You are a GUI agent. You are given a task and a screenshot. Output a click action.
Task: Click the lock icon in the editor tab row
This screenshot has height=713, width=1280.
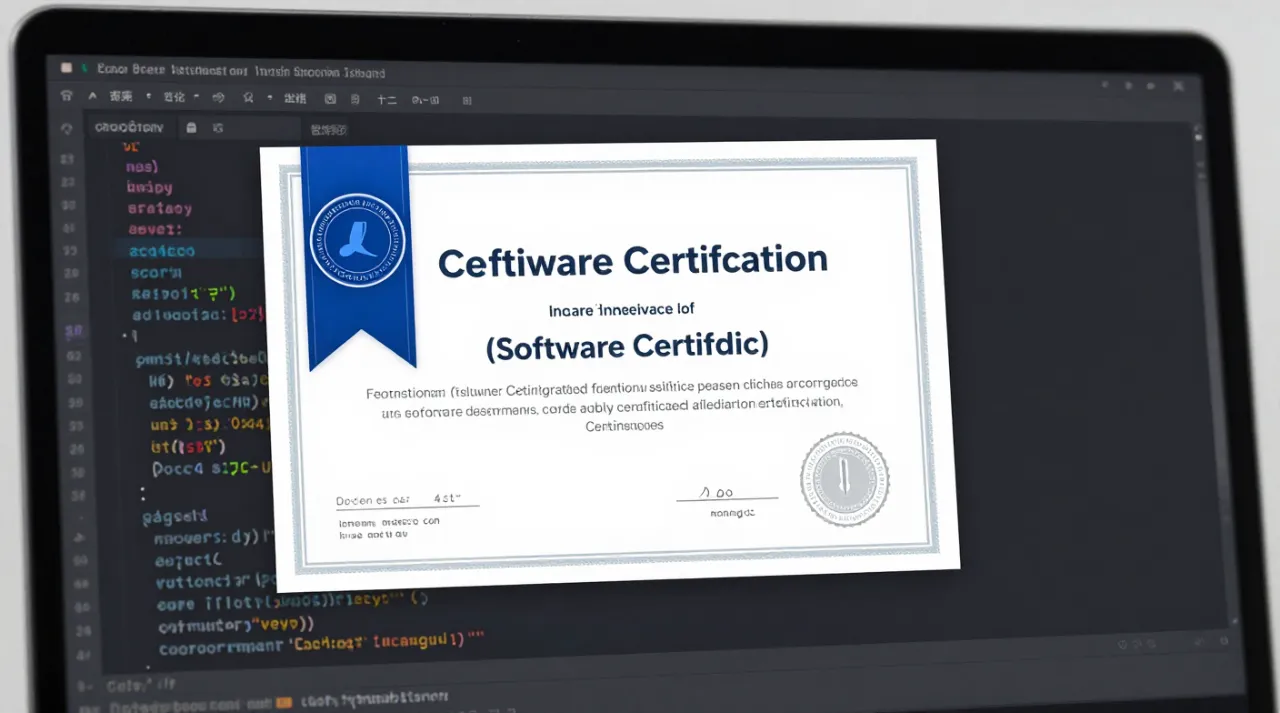(191, 128)
